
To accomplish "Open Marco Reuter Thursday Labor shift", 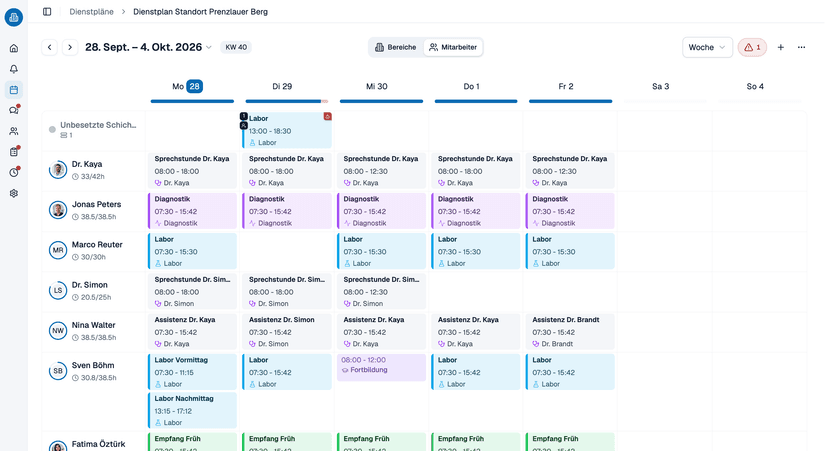I will [x=476, y=251].
